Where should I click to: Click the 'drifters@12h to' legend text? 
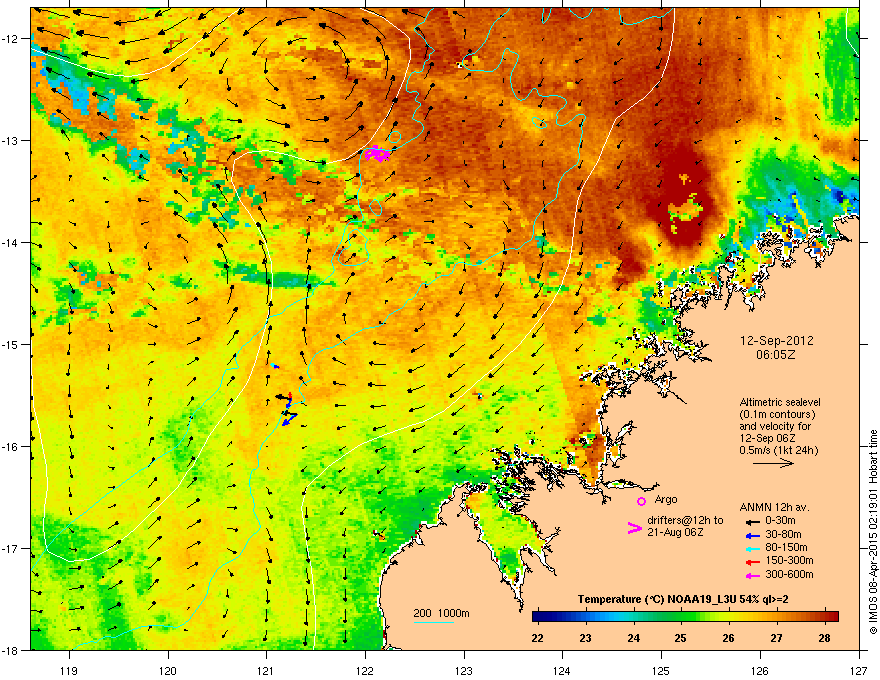[x=685, y=521]
